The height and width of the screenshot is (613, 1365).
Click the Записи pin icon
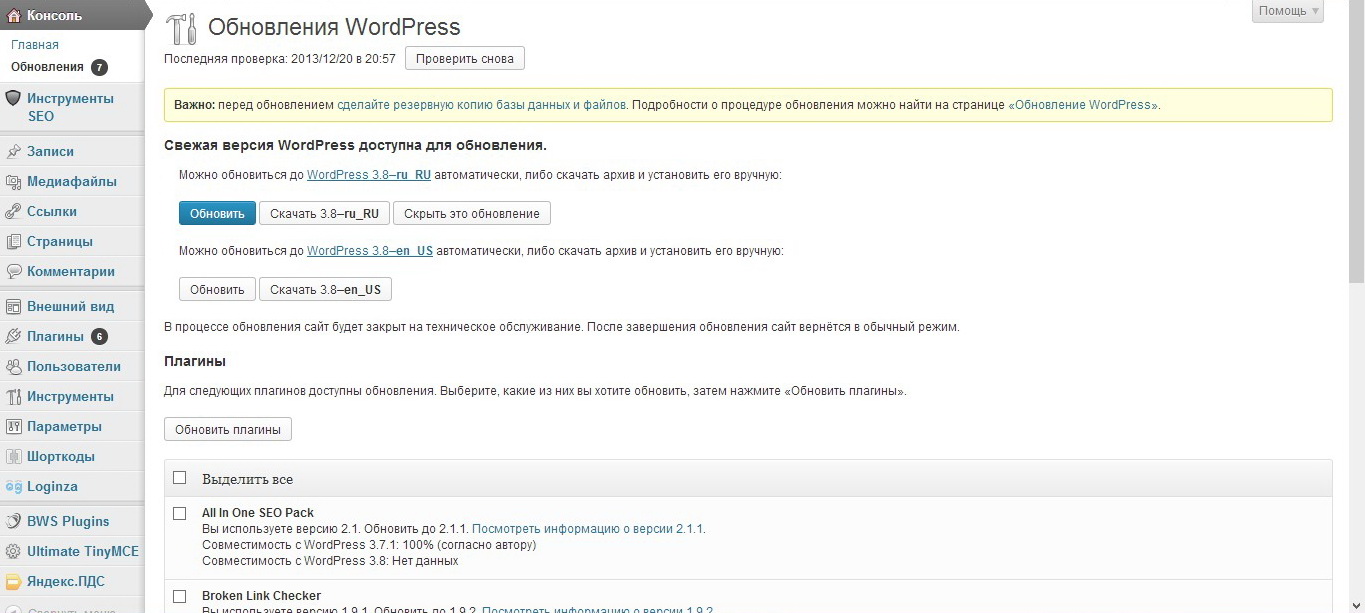pos(13,151)
